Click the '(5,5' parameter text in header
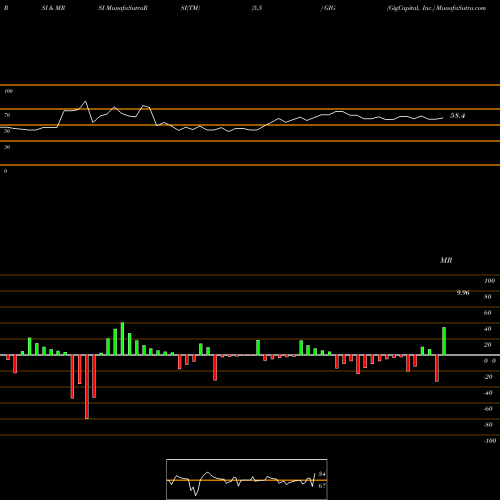The image size is (500, 500). [257, 8]
